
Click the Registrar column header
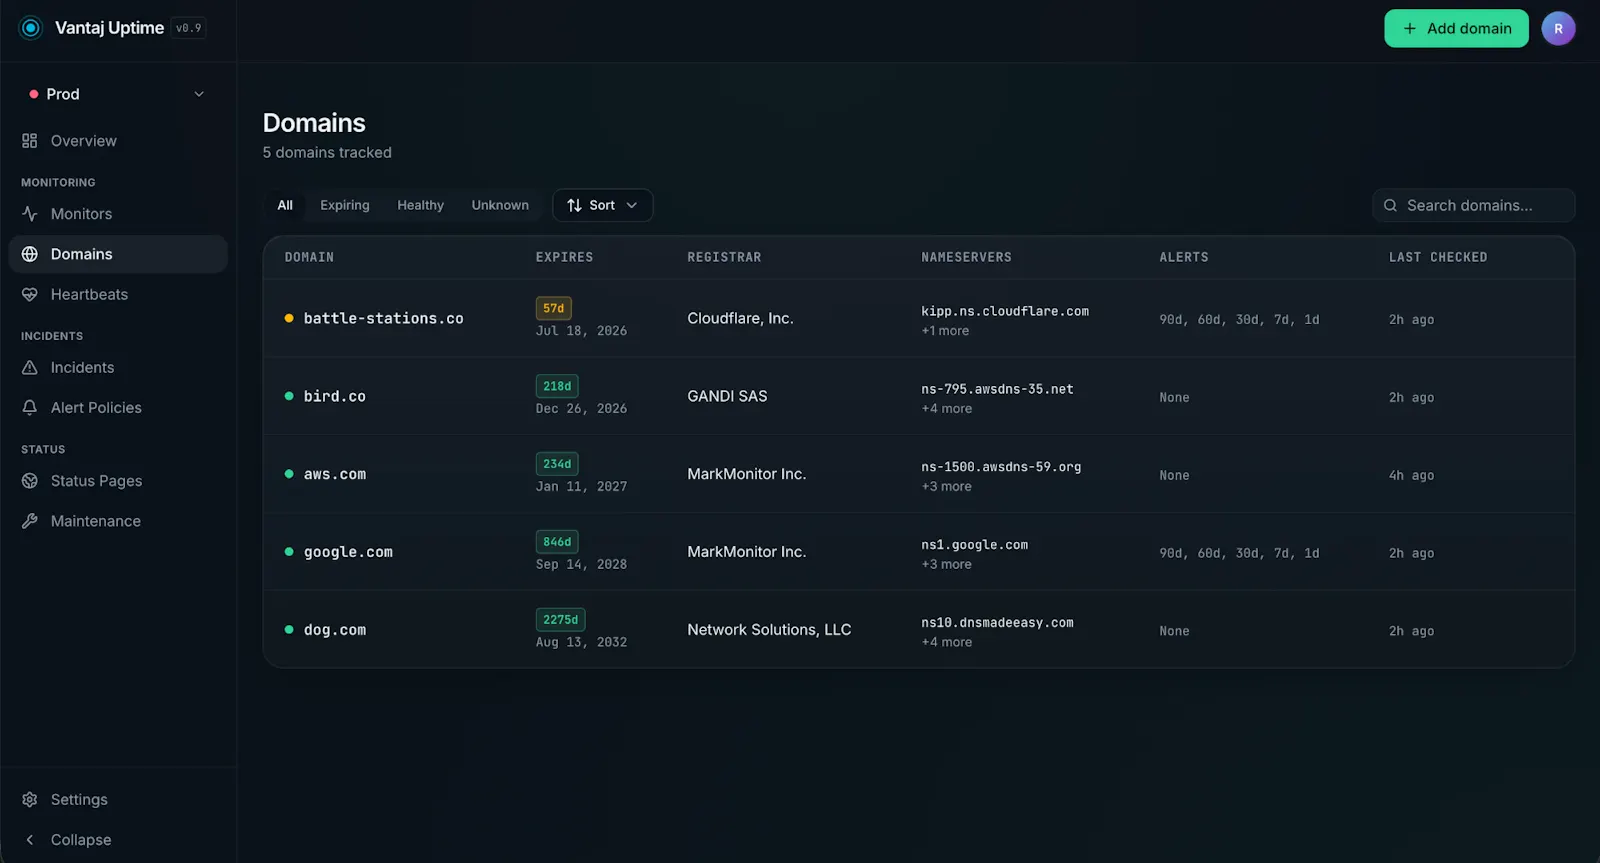(724, 257)
